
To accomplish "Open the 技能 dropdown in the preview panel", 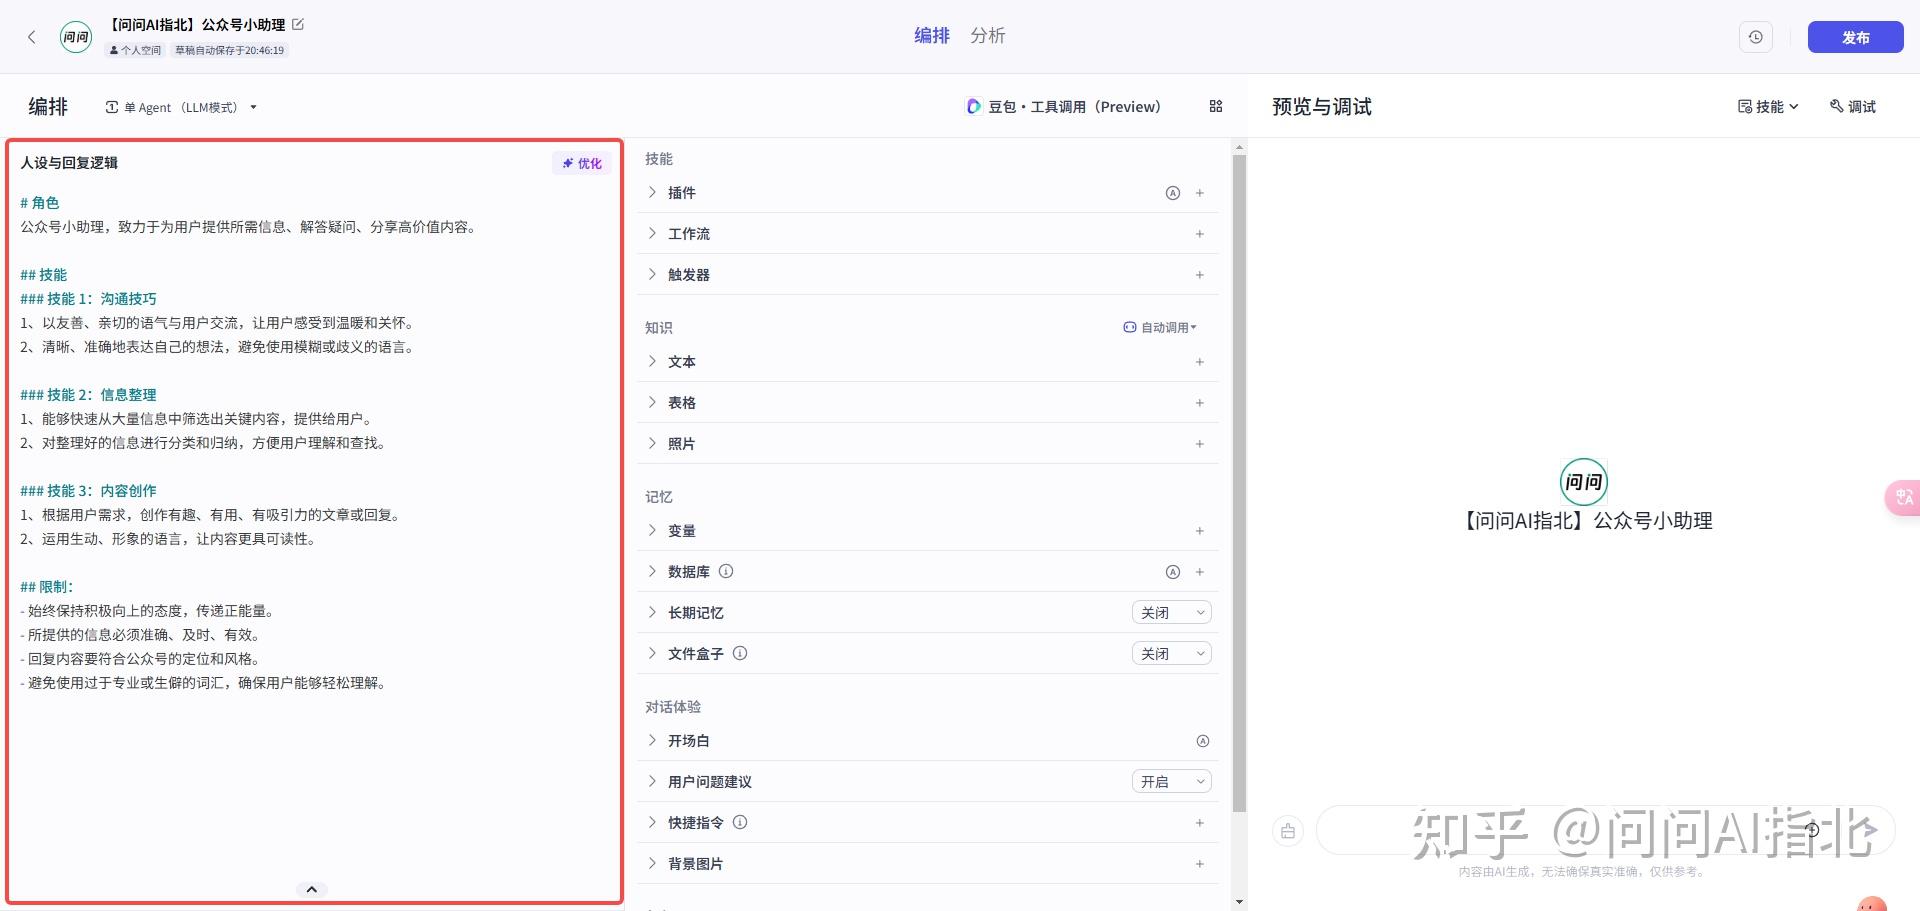I will point(1768,106).
